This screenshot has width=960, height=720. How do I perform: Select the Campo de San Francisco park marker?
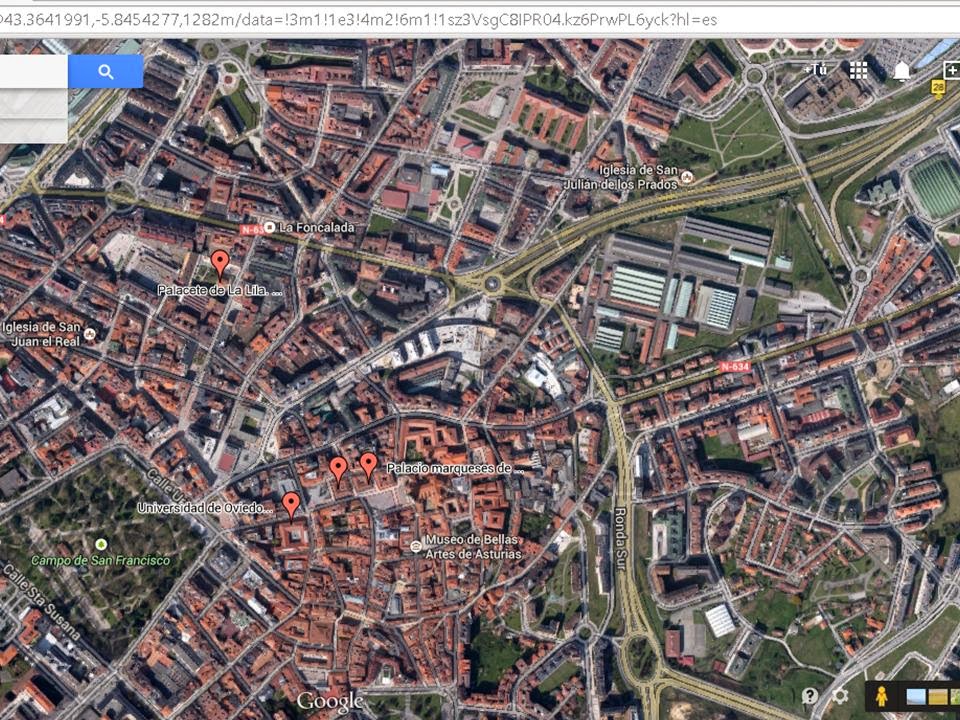pyautogui.click(x=101, y=544)
